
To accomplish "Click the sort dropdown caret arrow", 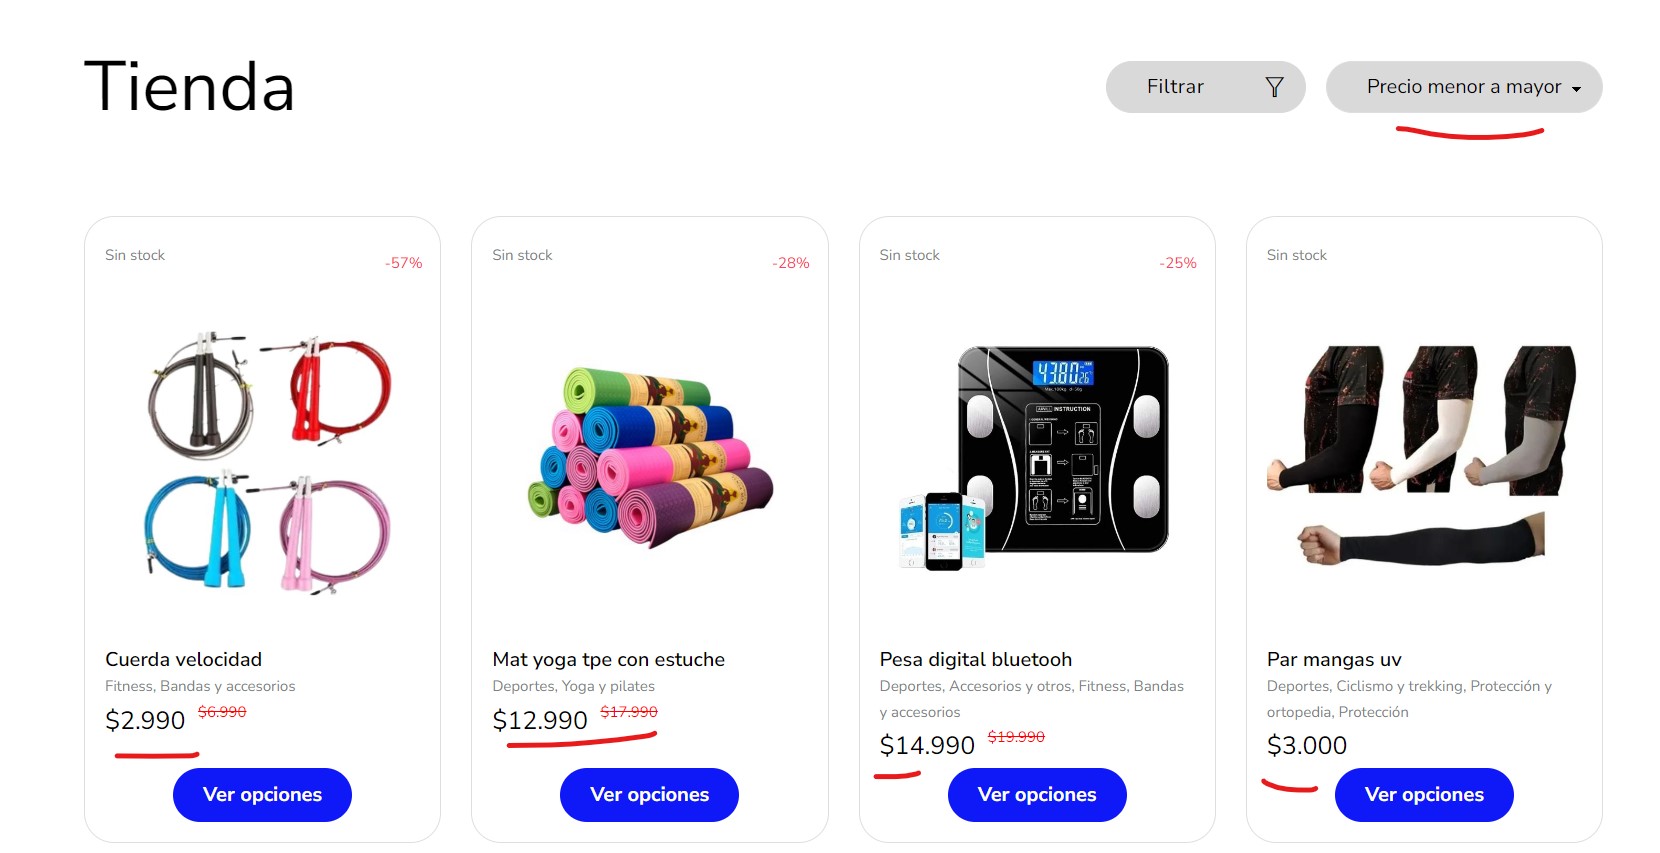I will (1577, 89).
